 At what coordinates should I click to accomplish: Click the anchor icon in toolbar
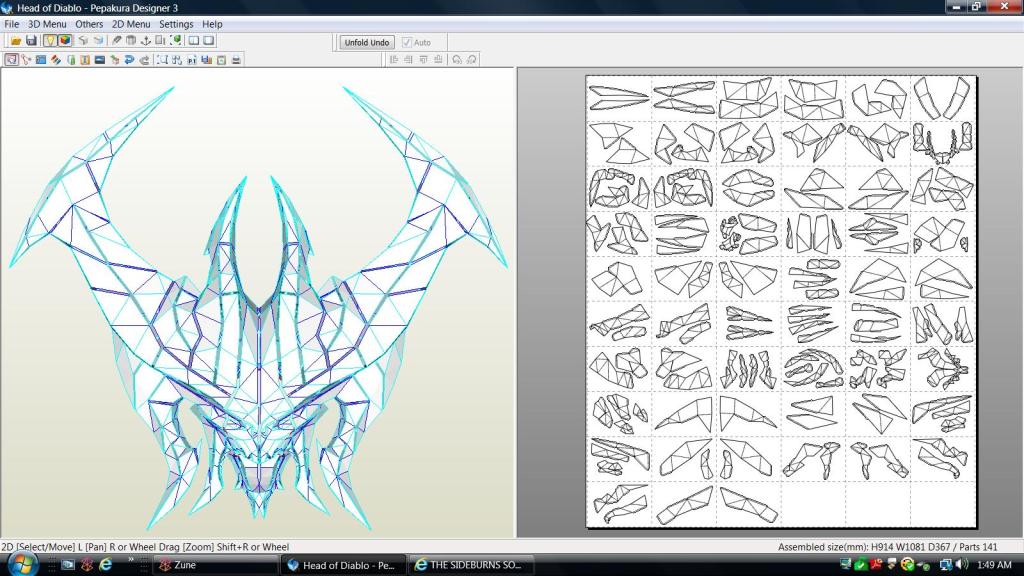[x=146, y=40]
